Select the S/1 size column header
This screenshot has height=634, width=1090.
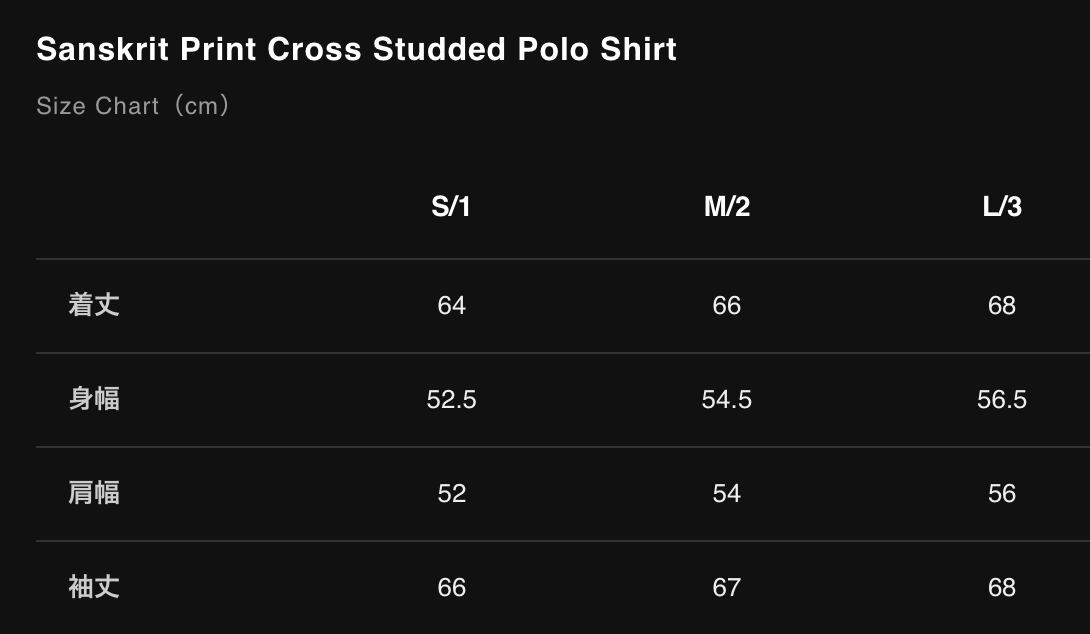[451, 207]
